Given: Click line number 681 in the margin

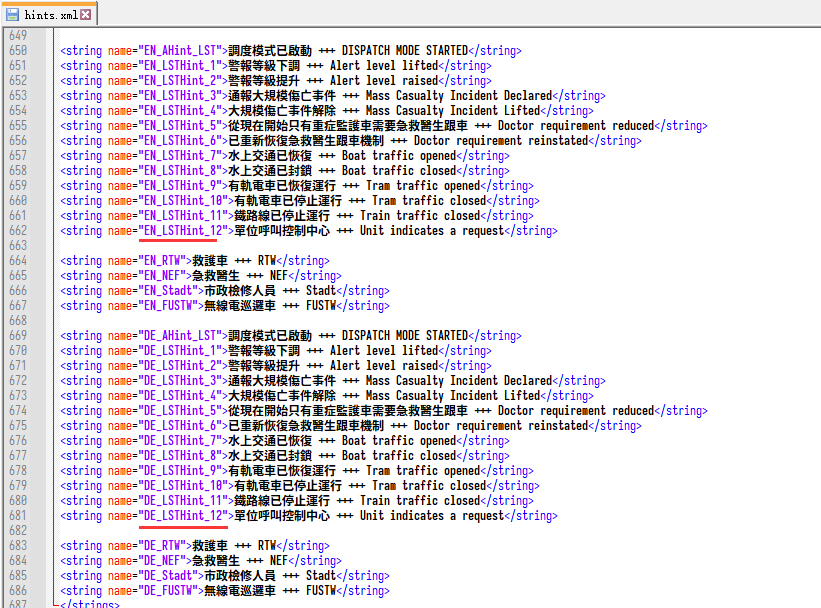Looking at the screenshot, I should point(18,516).
